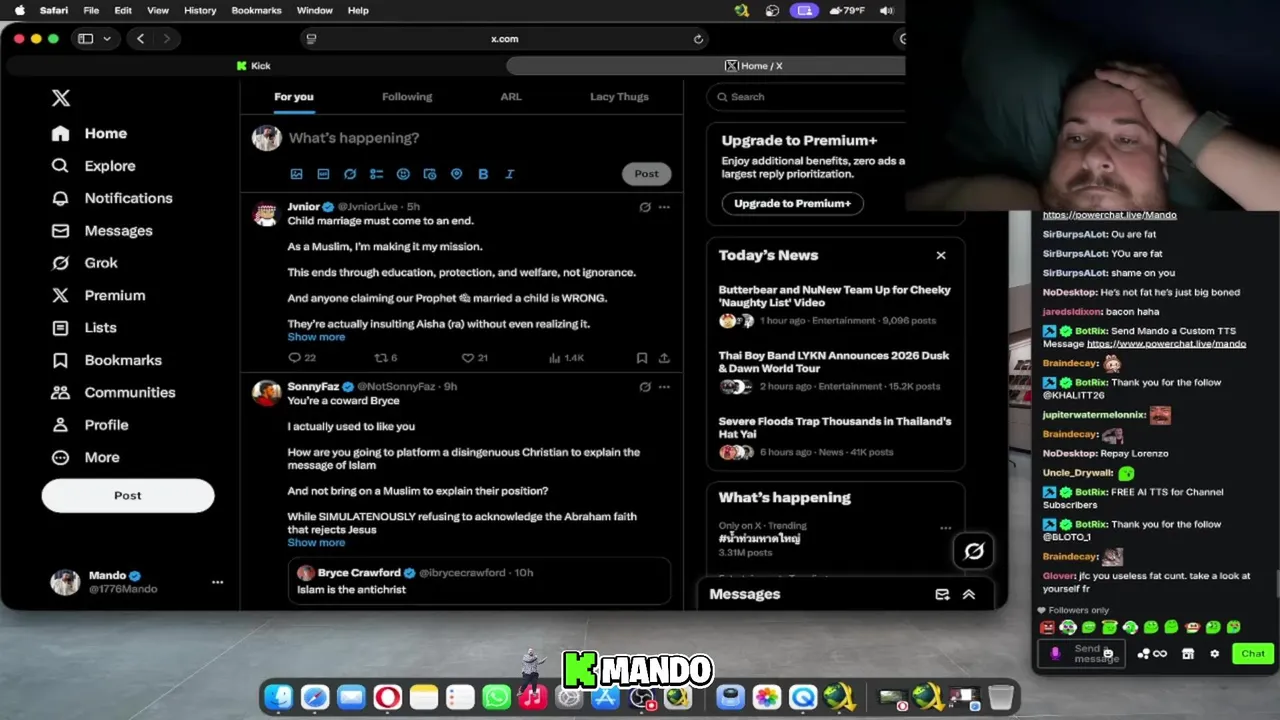Image resolution: width=1280 pixels, height=720 pixels.
Task: Like Jvnior's post
Action: 474,358
